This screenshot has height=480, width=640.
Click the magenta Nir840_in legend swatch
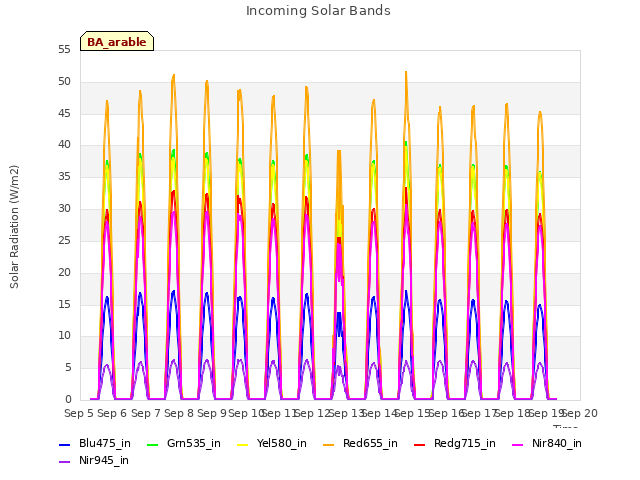coord(518,444)
